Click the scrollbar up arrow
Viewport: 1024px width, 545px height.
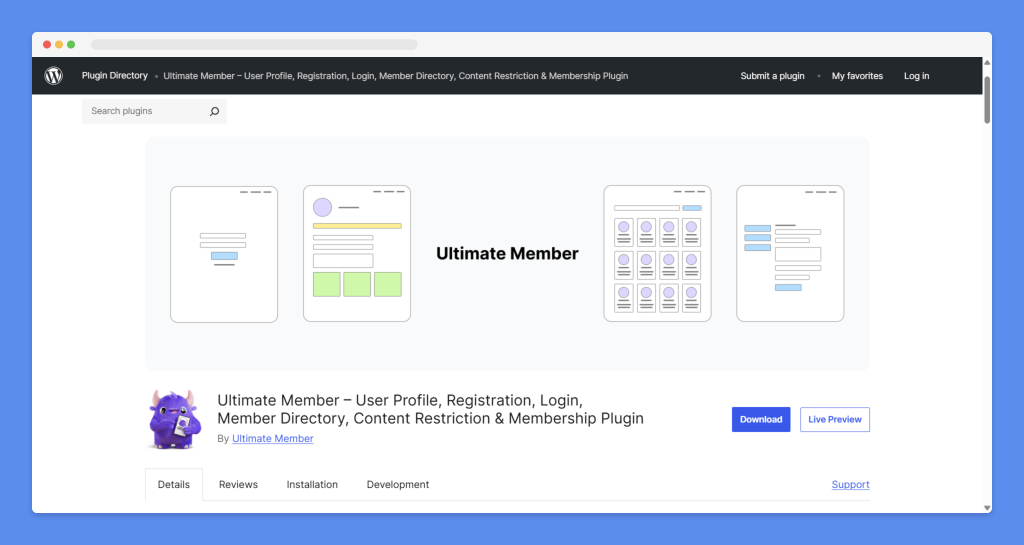click(x=987, y=63)
